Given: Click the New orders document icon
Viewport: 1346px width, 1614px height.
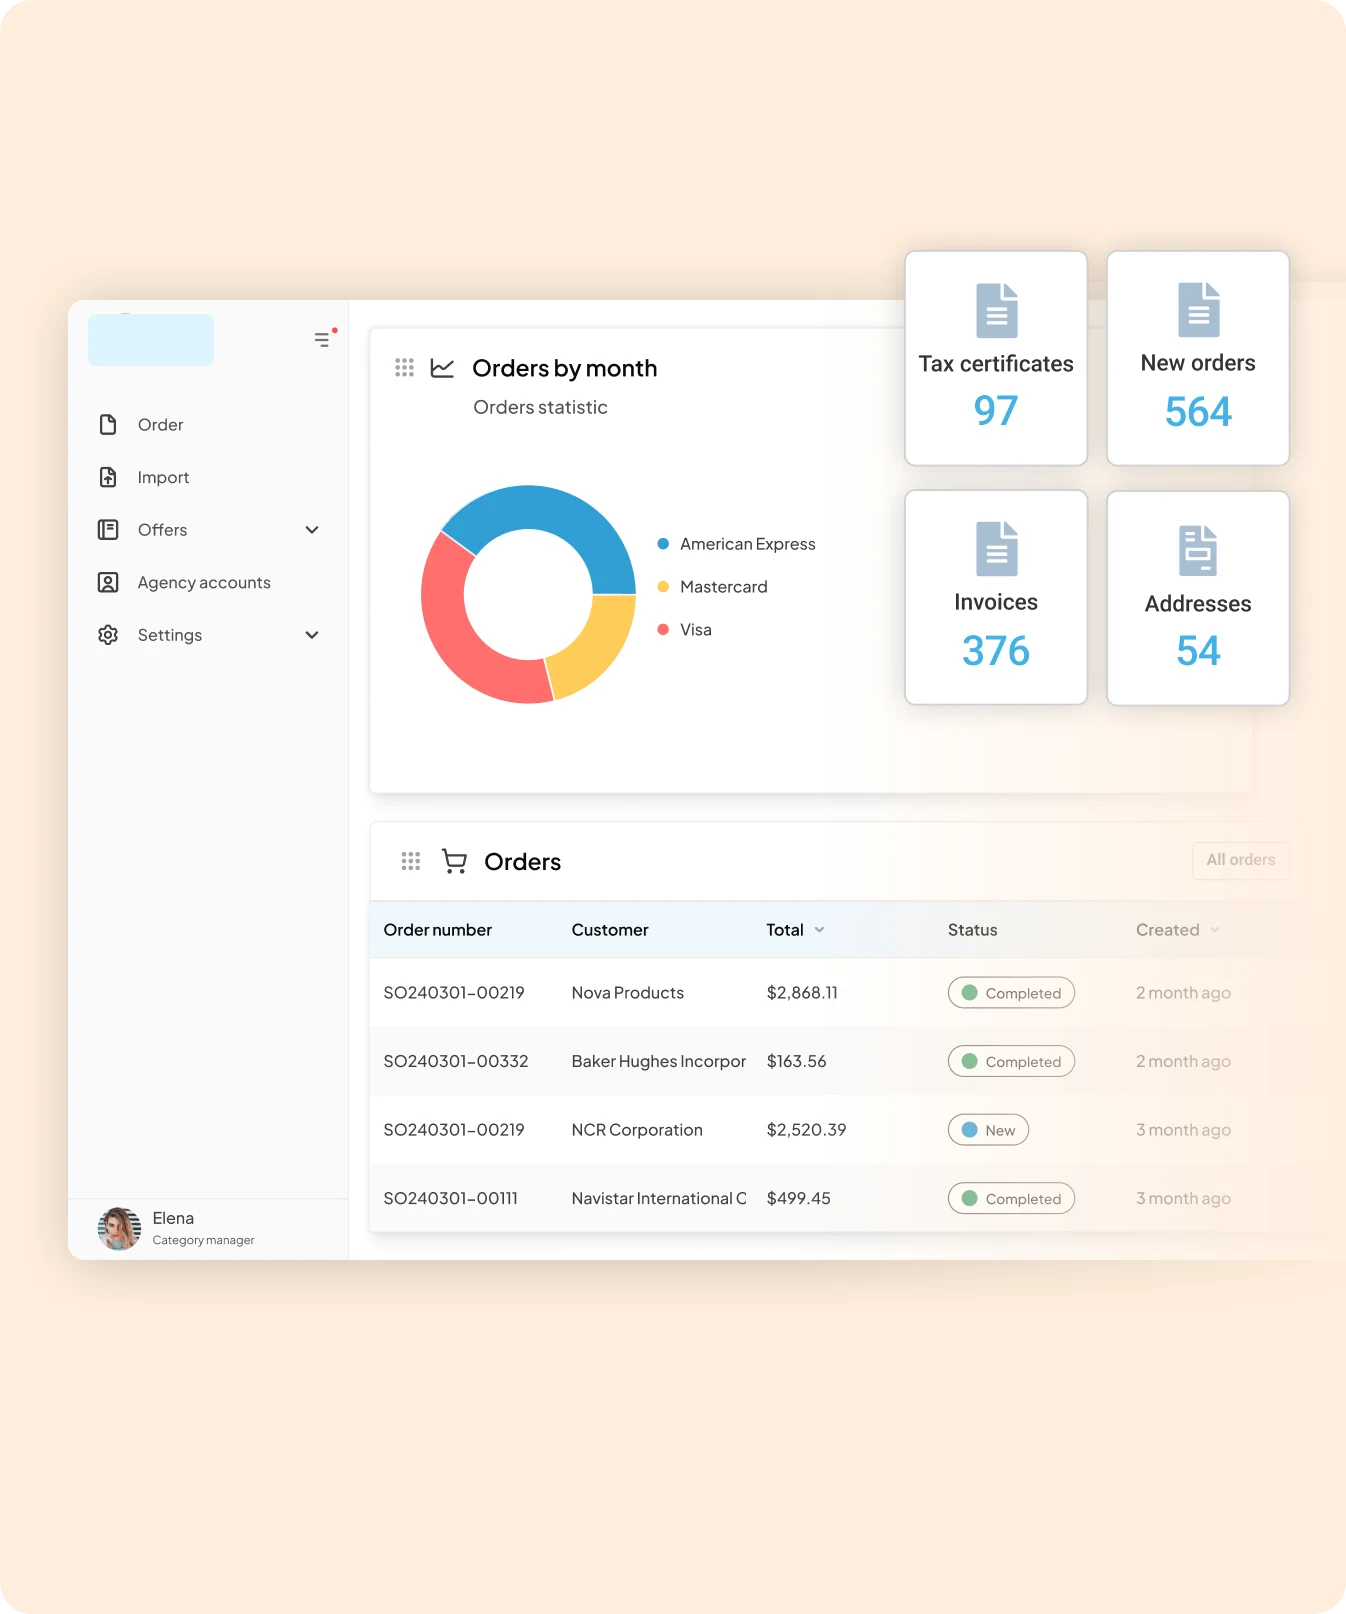Looking at the screenshot, I should point(1199,310).
